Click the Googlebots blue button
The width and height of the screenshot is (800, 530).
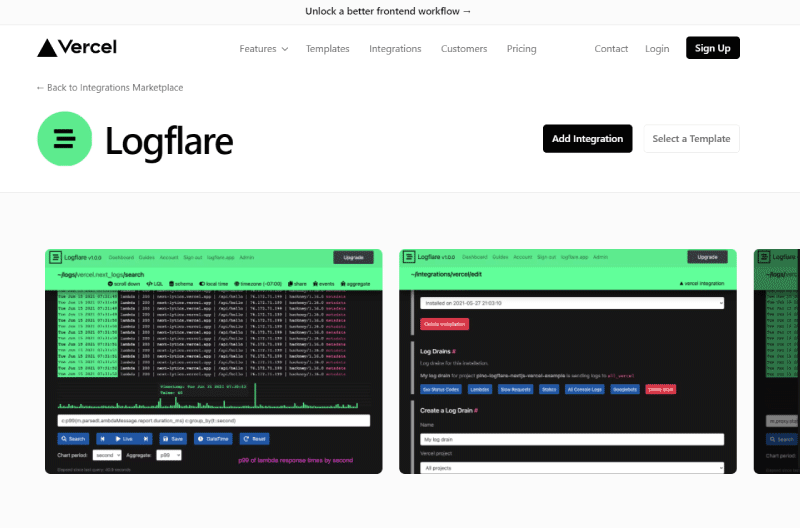tap(624, 389)
